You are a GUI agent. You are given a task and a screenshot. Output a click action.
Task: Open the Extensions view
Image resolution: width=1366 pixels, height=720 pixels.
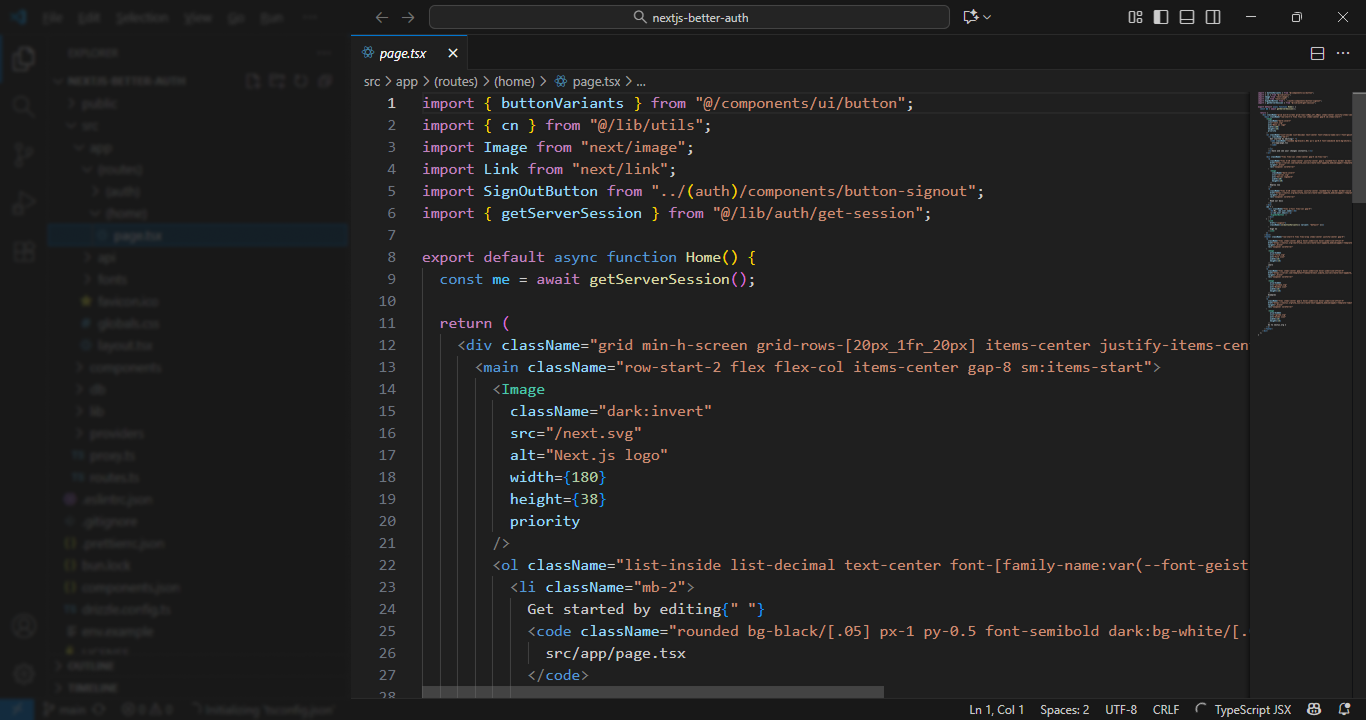pos(24,251)
